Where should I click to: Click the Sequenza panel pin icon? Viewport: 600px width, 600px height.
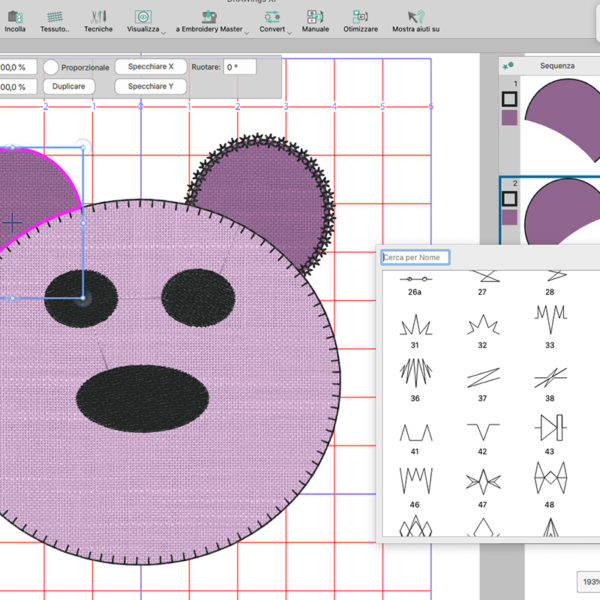coord(508,66)
